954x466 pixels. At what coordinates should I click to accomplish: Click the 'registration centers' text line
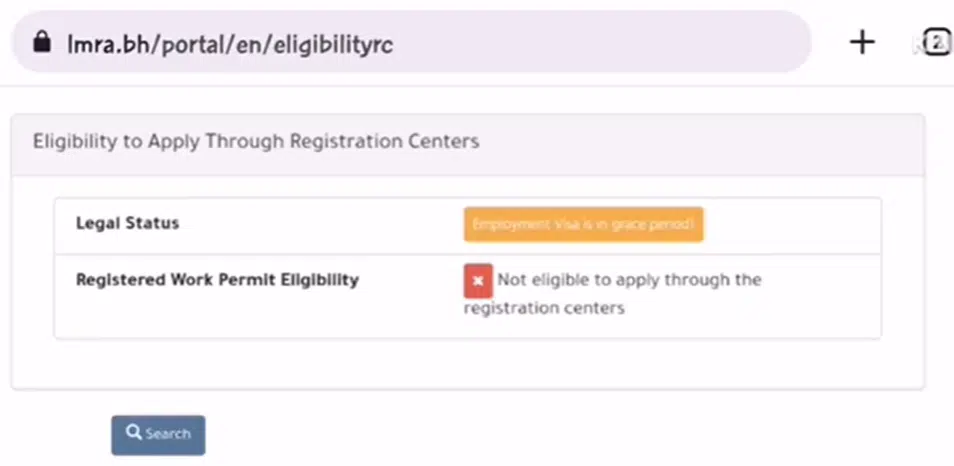tap(544, 308)
